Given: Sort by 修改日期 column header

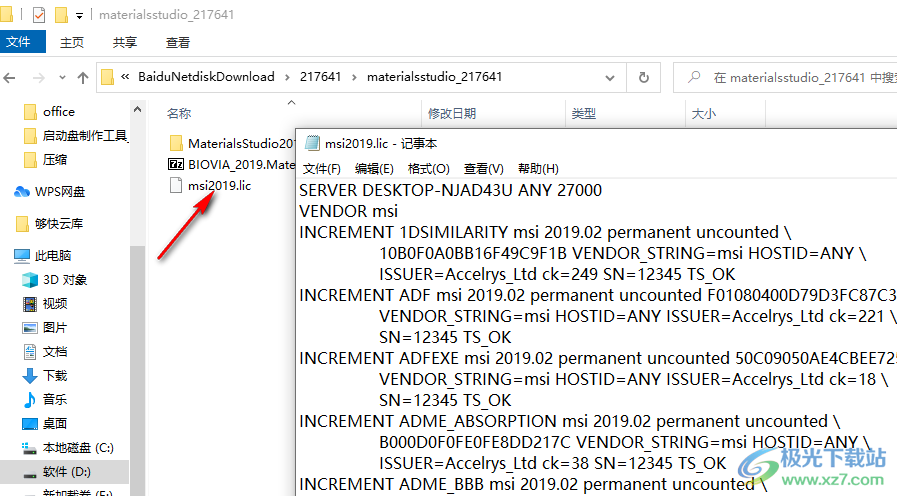Looking at the screenshot, I should coord(452,113).
